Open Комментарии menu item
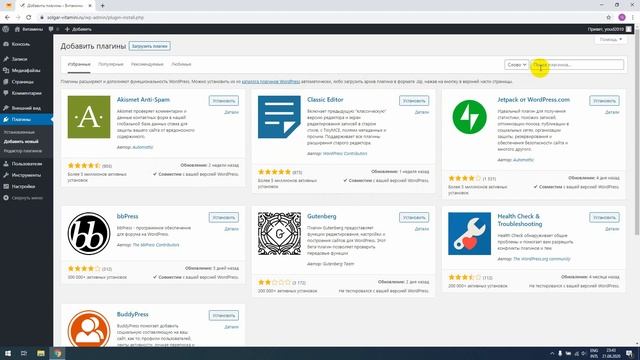 26,93
